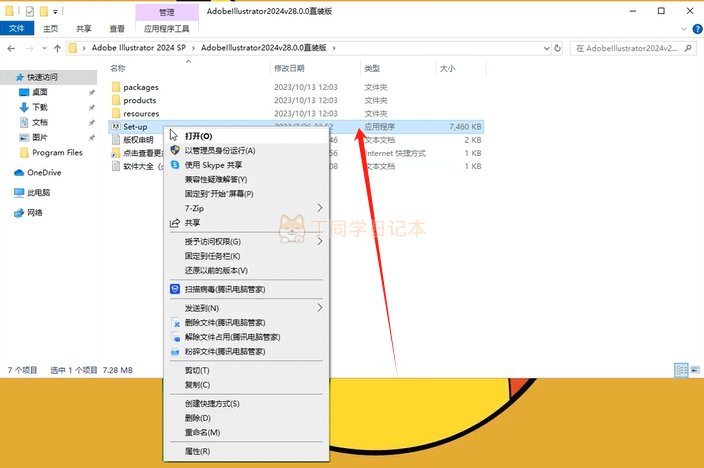Select 粉碎文件(腾讯电脑管家)
Viewport: 704px width, 468px height.
coord(246,351)
